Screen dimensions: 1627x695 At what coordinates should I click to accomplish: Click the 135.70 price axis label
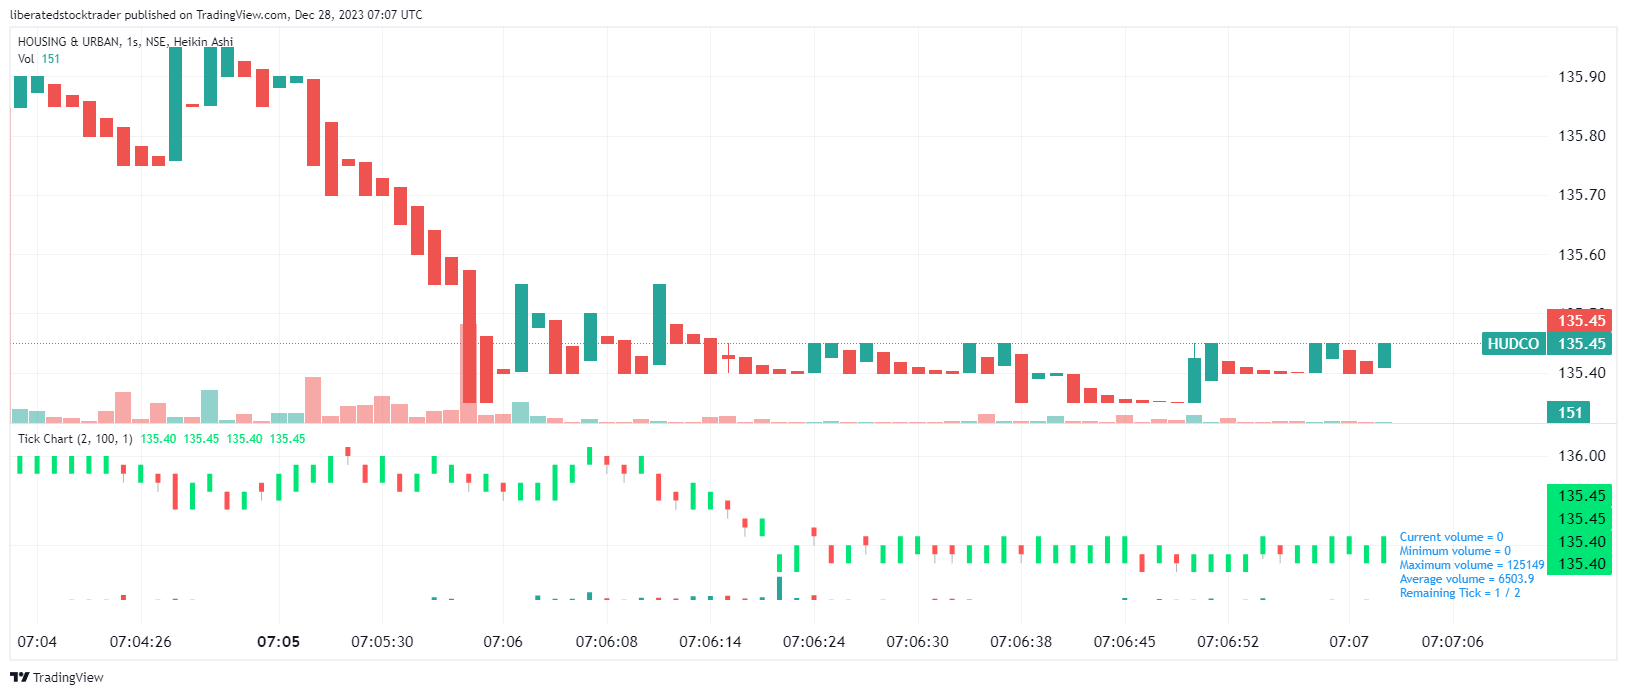point(1581,195)
